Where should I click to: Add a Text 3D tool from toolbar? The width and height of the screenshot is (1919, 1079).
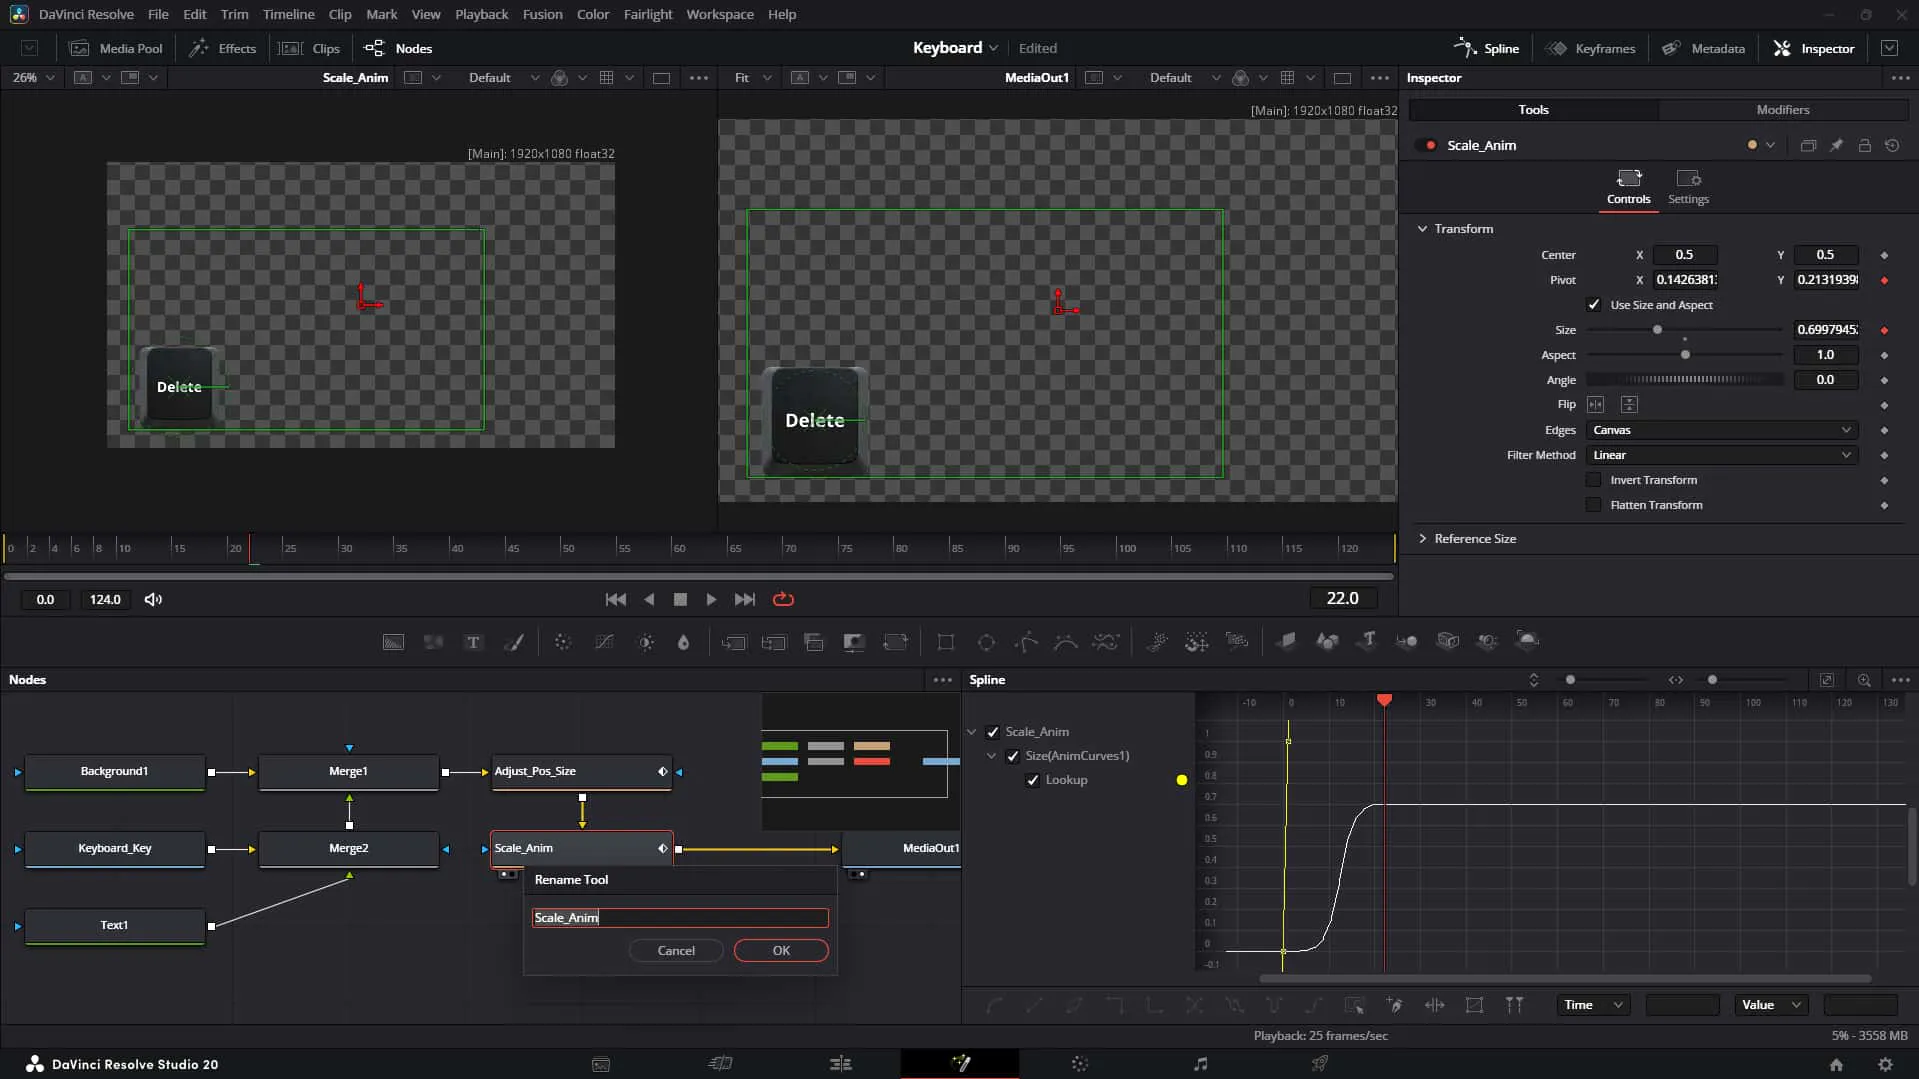pos(1367,641)
